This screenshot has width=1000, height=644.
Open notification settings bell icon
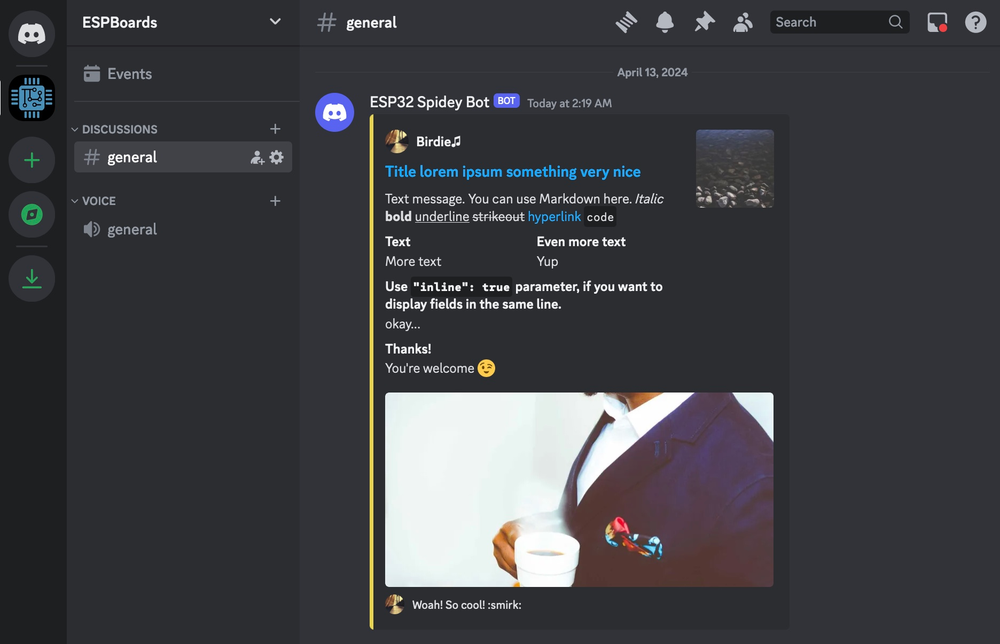tap(665, 22)
